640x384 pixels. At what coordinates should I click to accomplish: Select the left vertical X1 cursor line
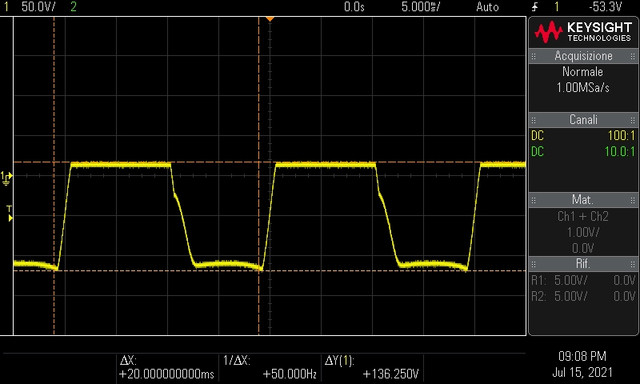[x=54, y=175]
